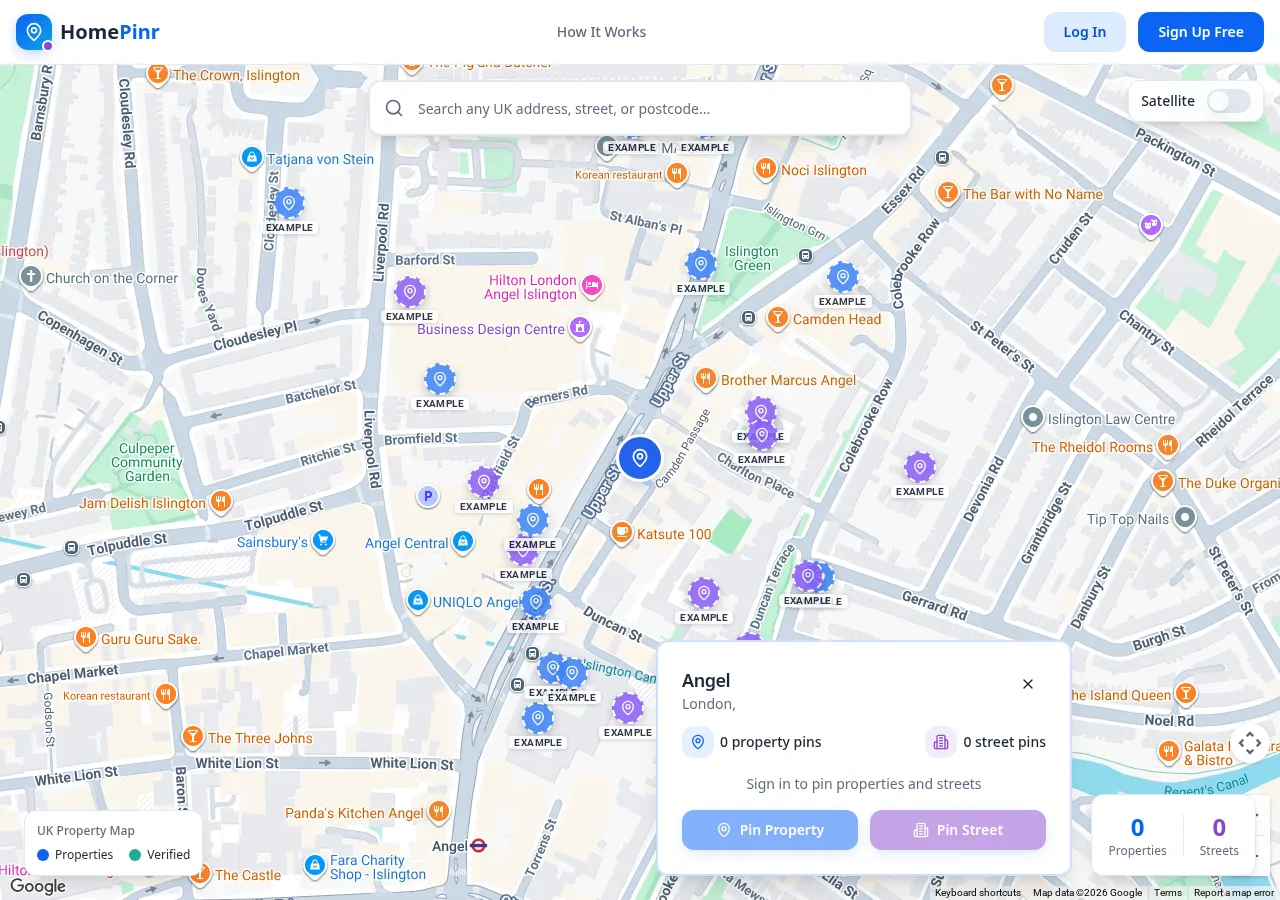Click the property pins icon in Angel card
1280x900 pixels.
[x=698, y=742]
